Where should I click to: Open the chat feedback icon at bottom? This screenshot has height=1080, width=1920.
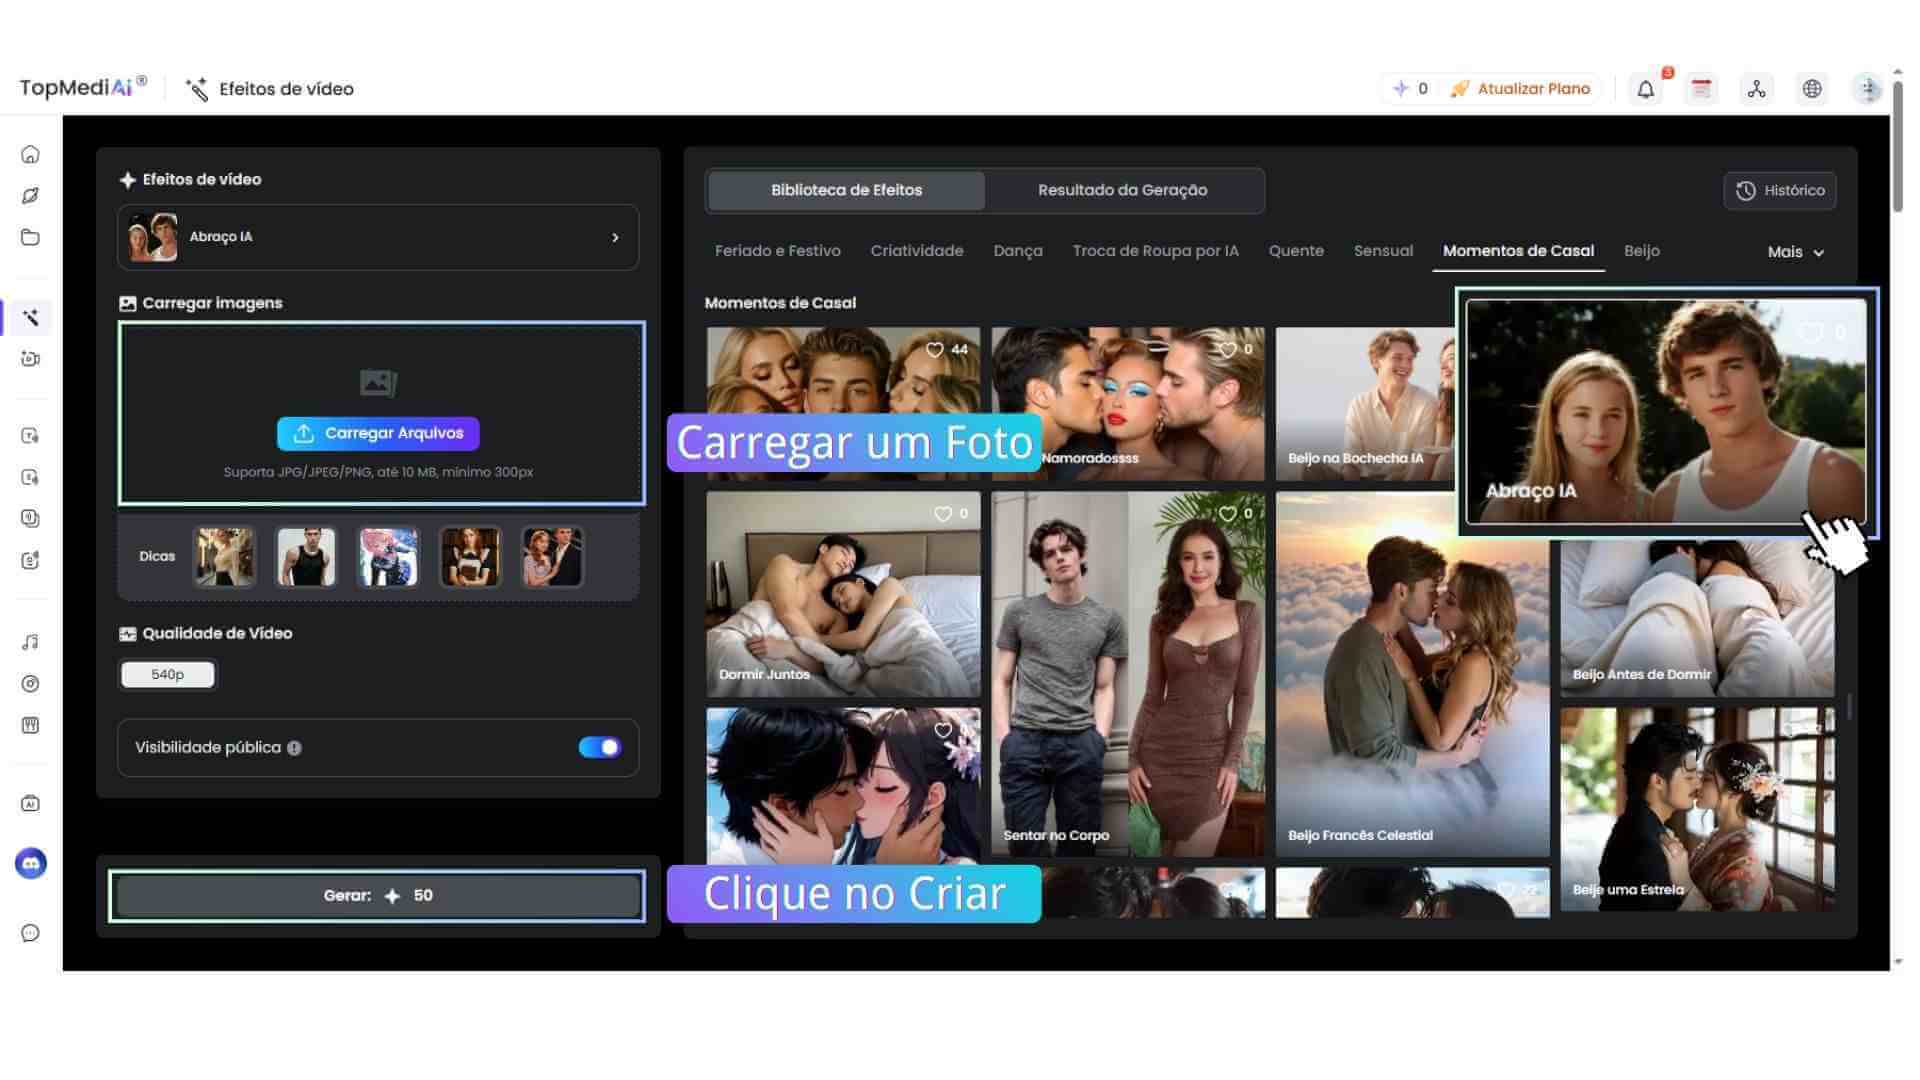point(30,933)
